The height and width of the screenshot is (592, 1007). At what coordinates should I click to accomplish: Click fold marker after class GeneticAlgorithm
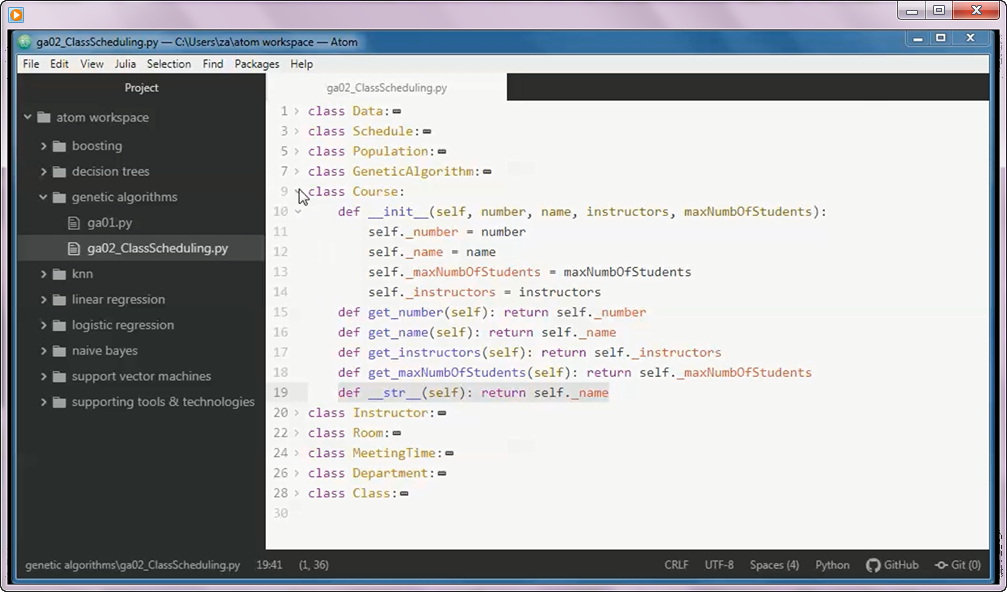point(487,172)
